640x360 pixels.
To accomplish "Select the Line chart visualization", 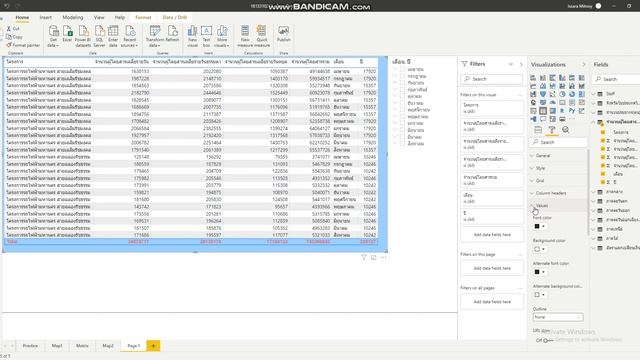I will tap(533, 86).
